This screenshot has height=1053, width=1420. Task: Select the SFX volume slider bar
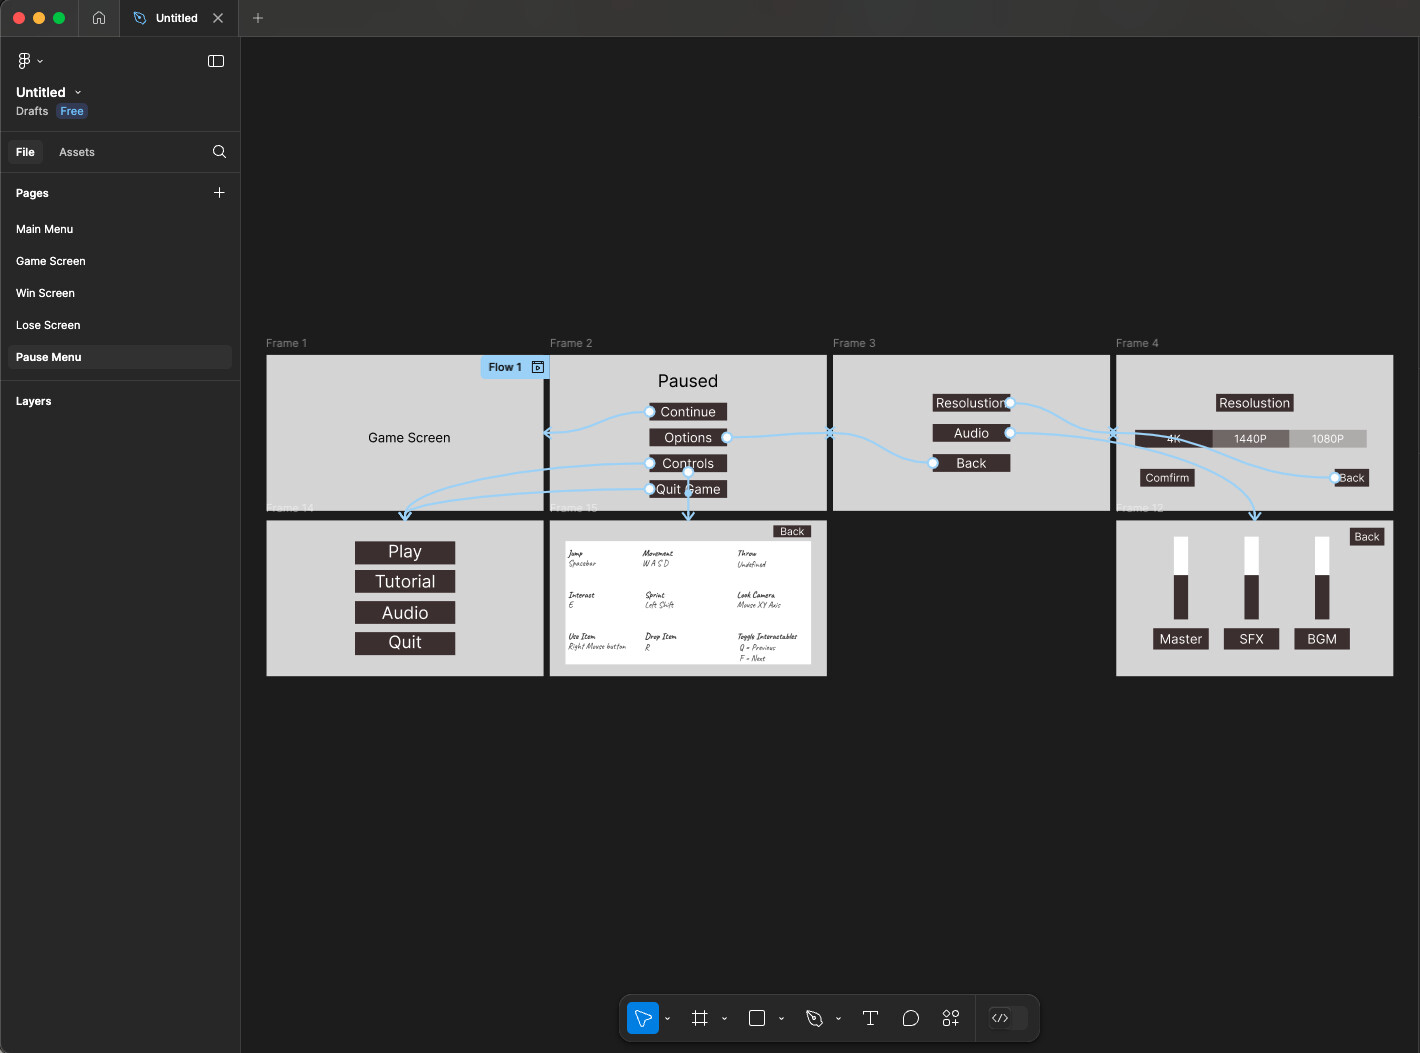1251,578
